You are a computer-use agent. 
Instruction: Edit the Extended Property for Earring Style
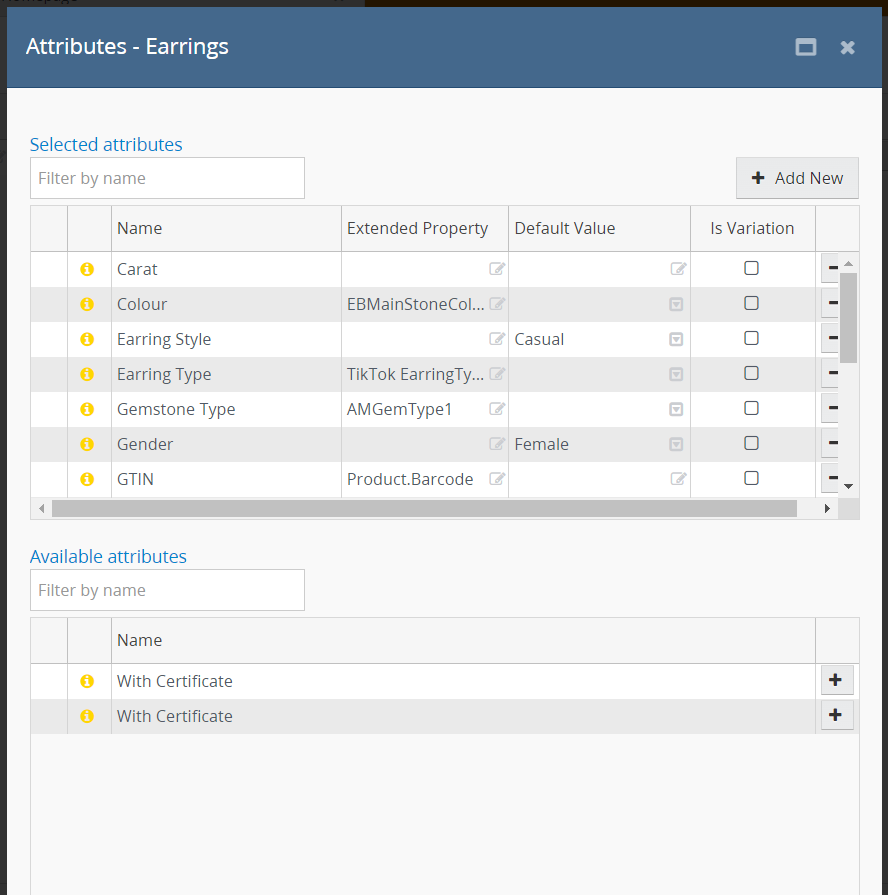496,339
